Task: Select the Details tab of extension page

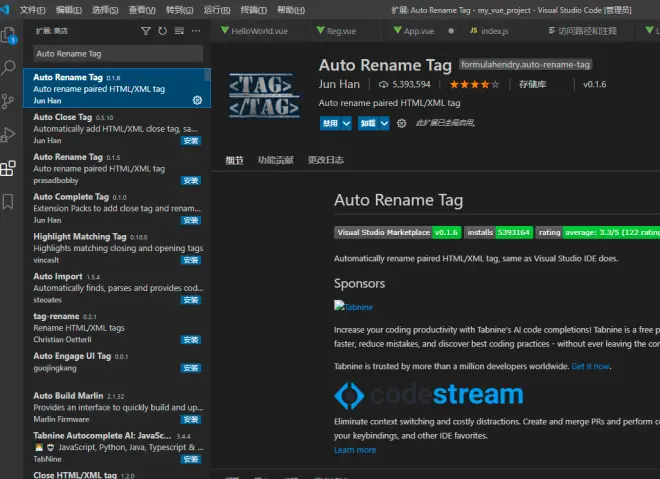Action: click(x=234, y=160)
